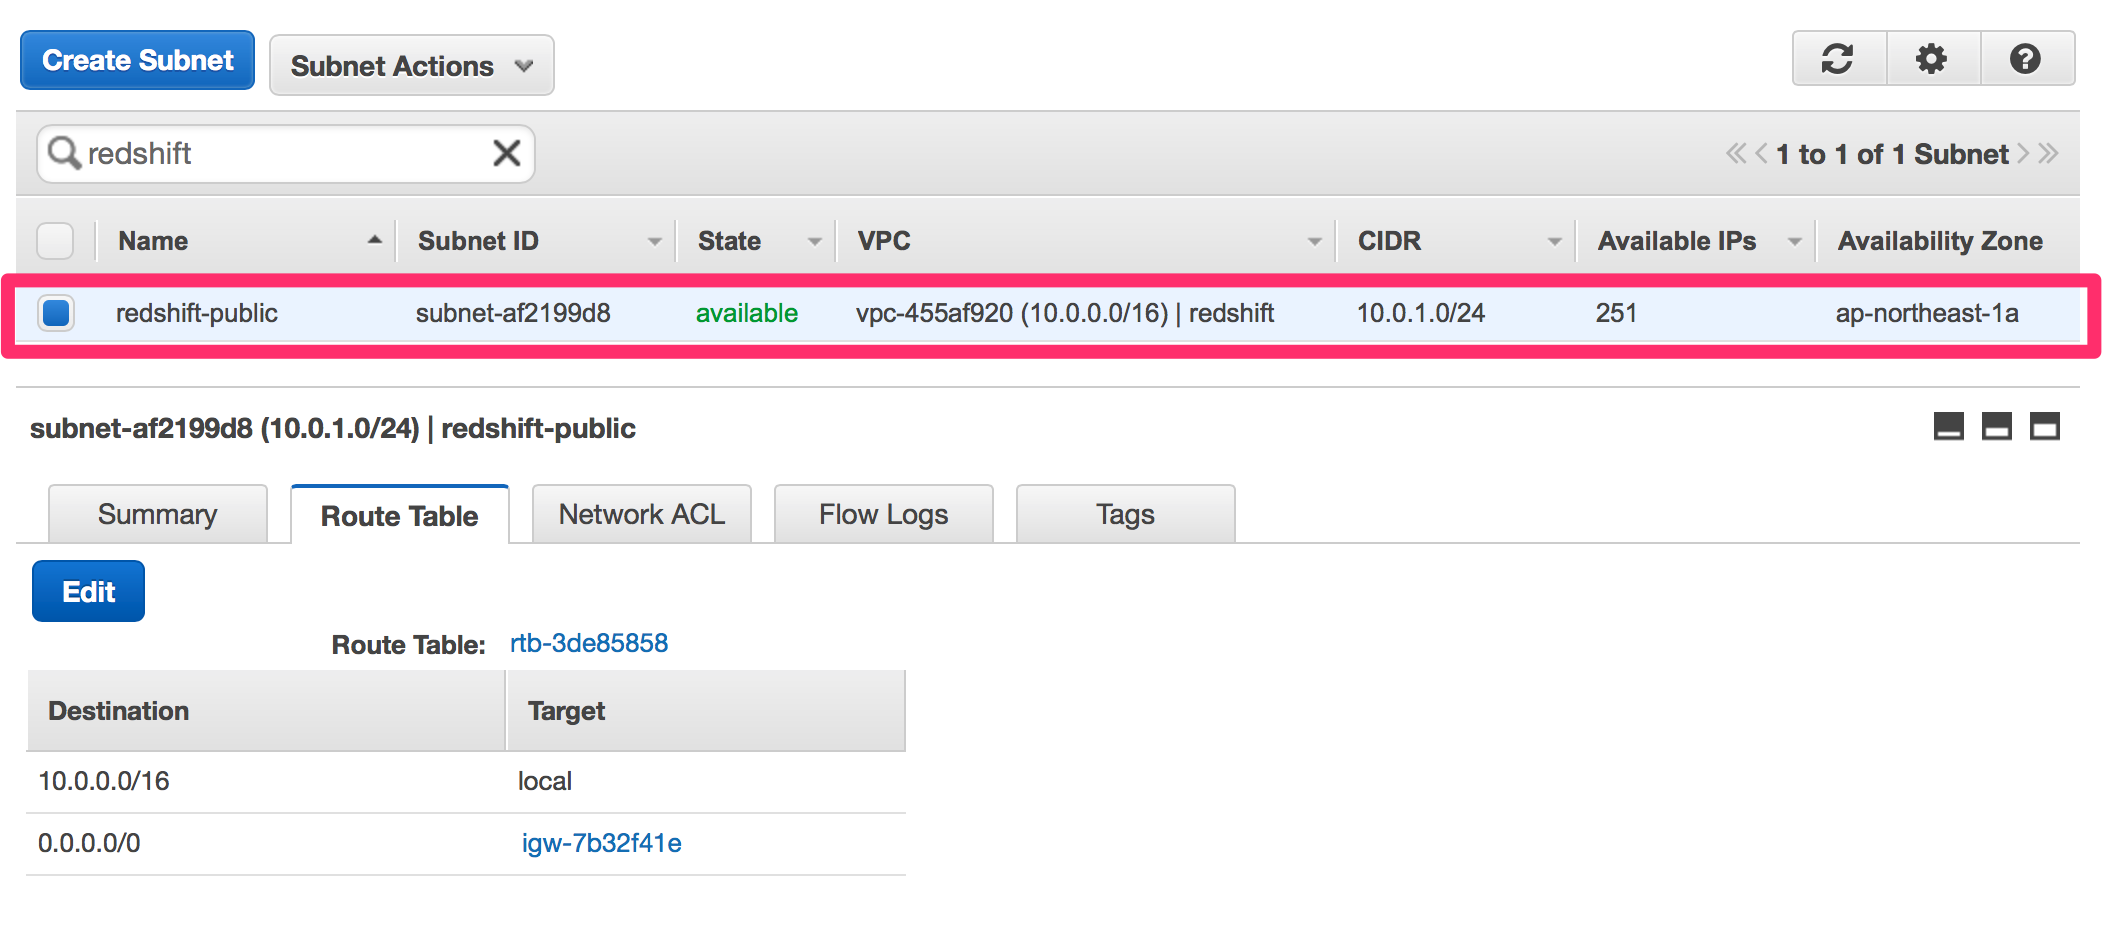This screenshot has width=2102, height=940.
Task: Open State column sort arrow
Action: (815, 241)
